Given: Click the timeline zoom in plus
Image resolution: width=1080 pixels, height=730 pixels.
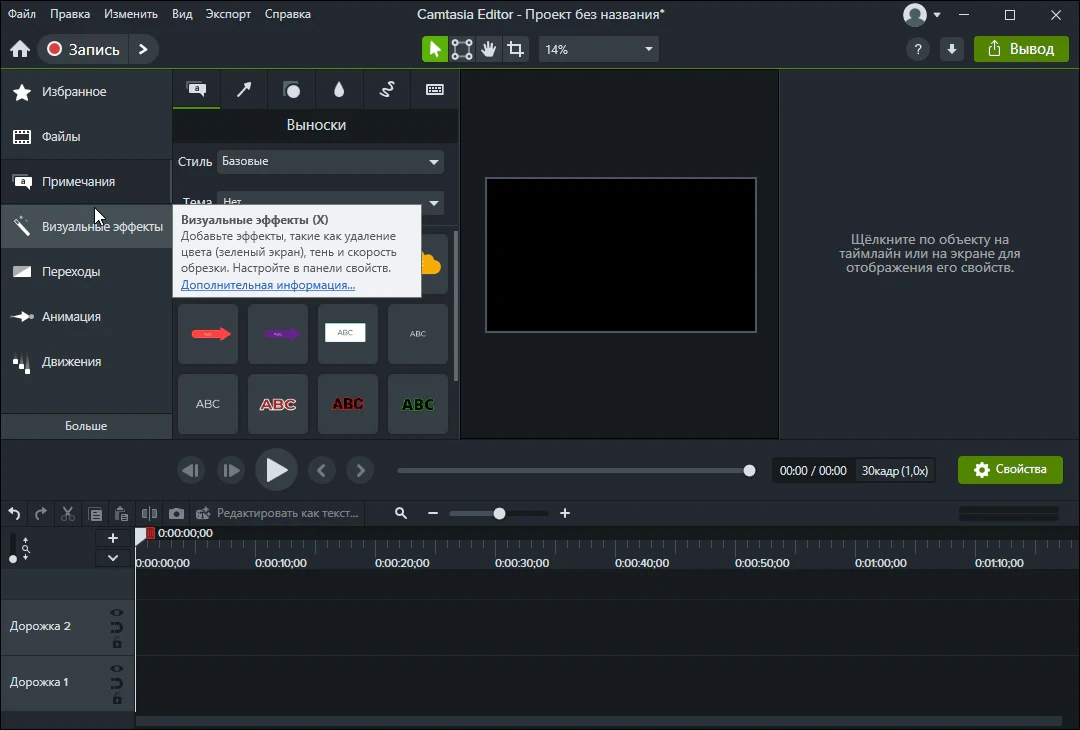Looking at the screenshot, I should pyautogui.click(x=565, y=513).
